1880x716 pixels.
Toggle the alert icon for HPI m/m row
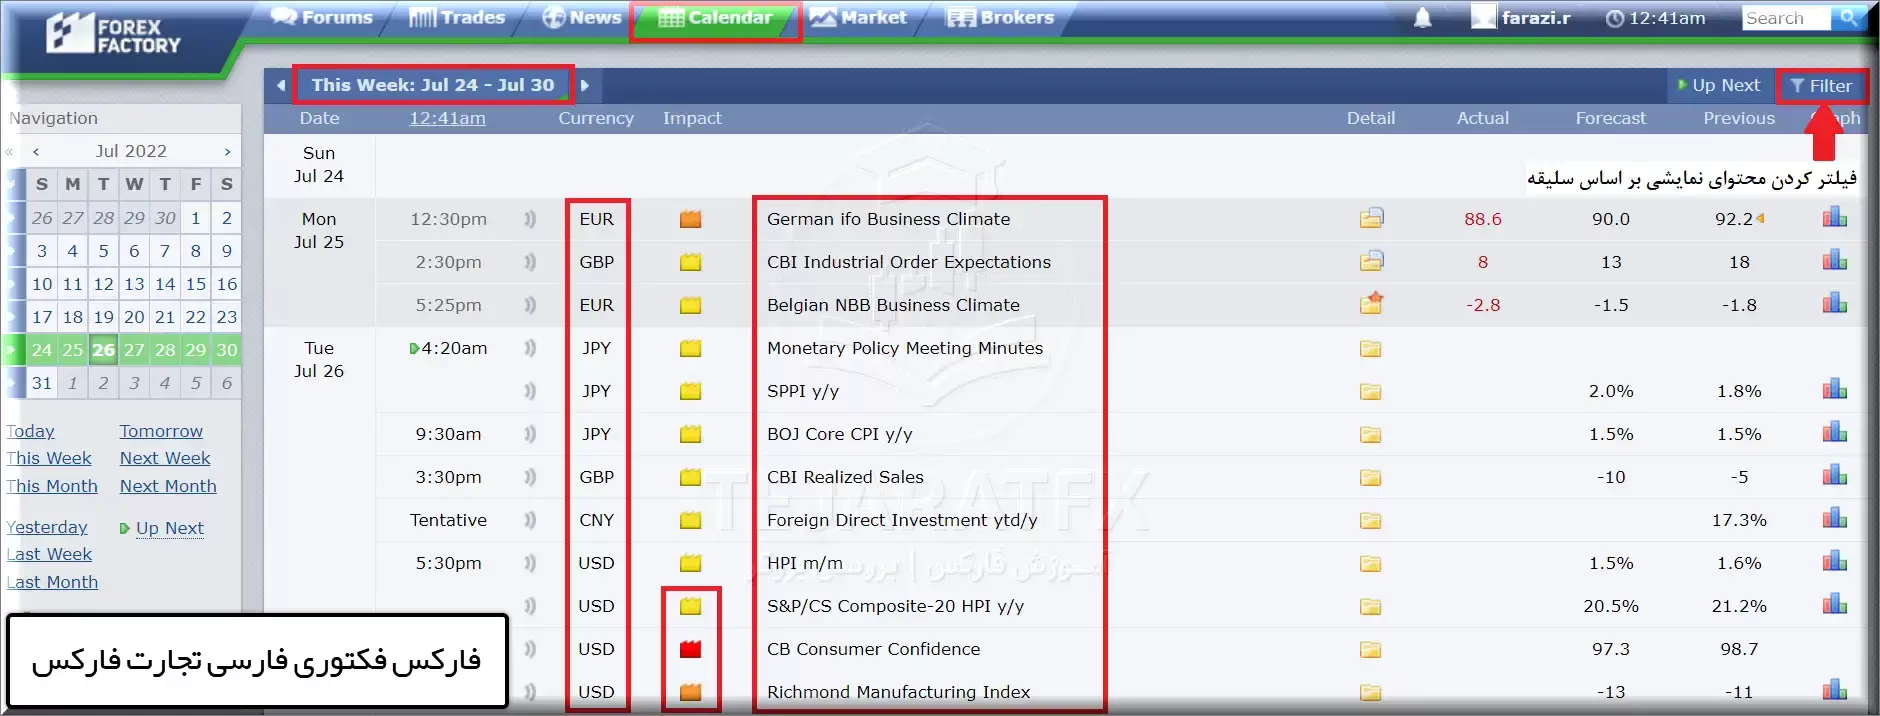coord(530,563)
